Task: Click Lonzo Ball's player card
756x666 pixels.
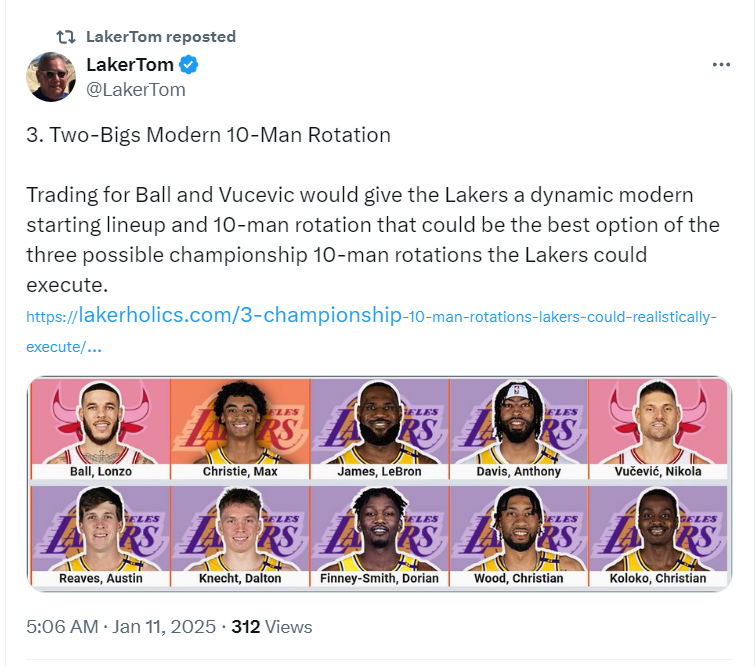Action: point(100,429)
